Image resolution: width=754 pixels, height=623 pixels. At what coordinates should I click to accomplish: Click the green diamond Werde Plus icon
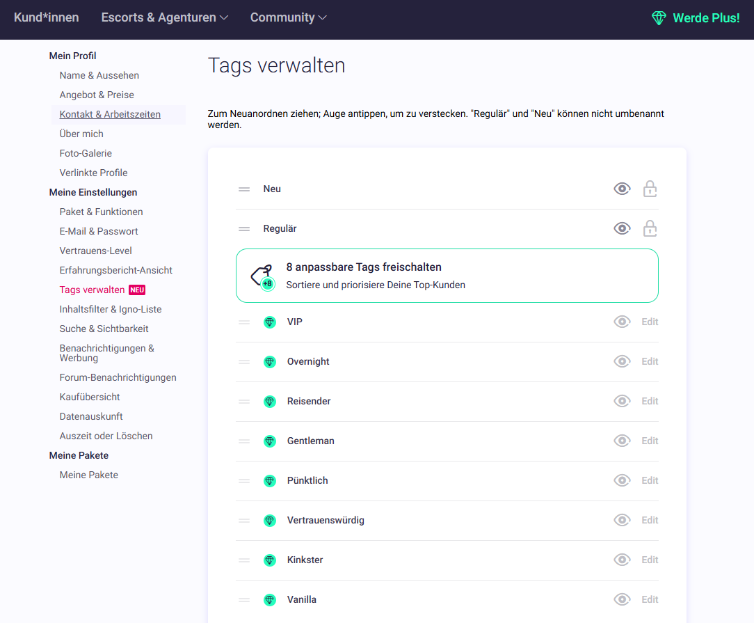click(659, 18)
